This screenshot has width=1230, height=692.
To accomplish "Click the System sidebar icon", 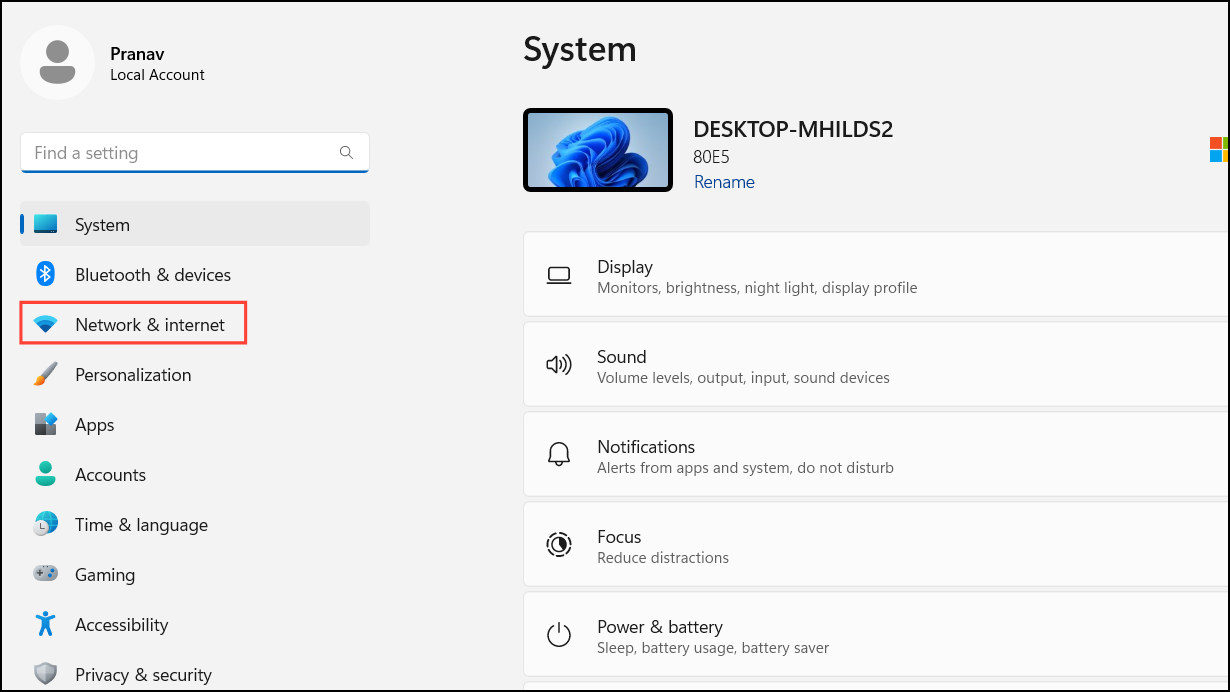I will [x=45, y=224].
